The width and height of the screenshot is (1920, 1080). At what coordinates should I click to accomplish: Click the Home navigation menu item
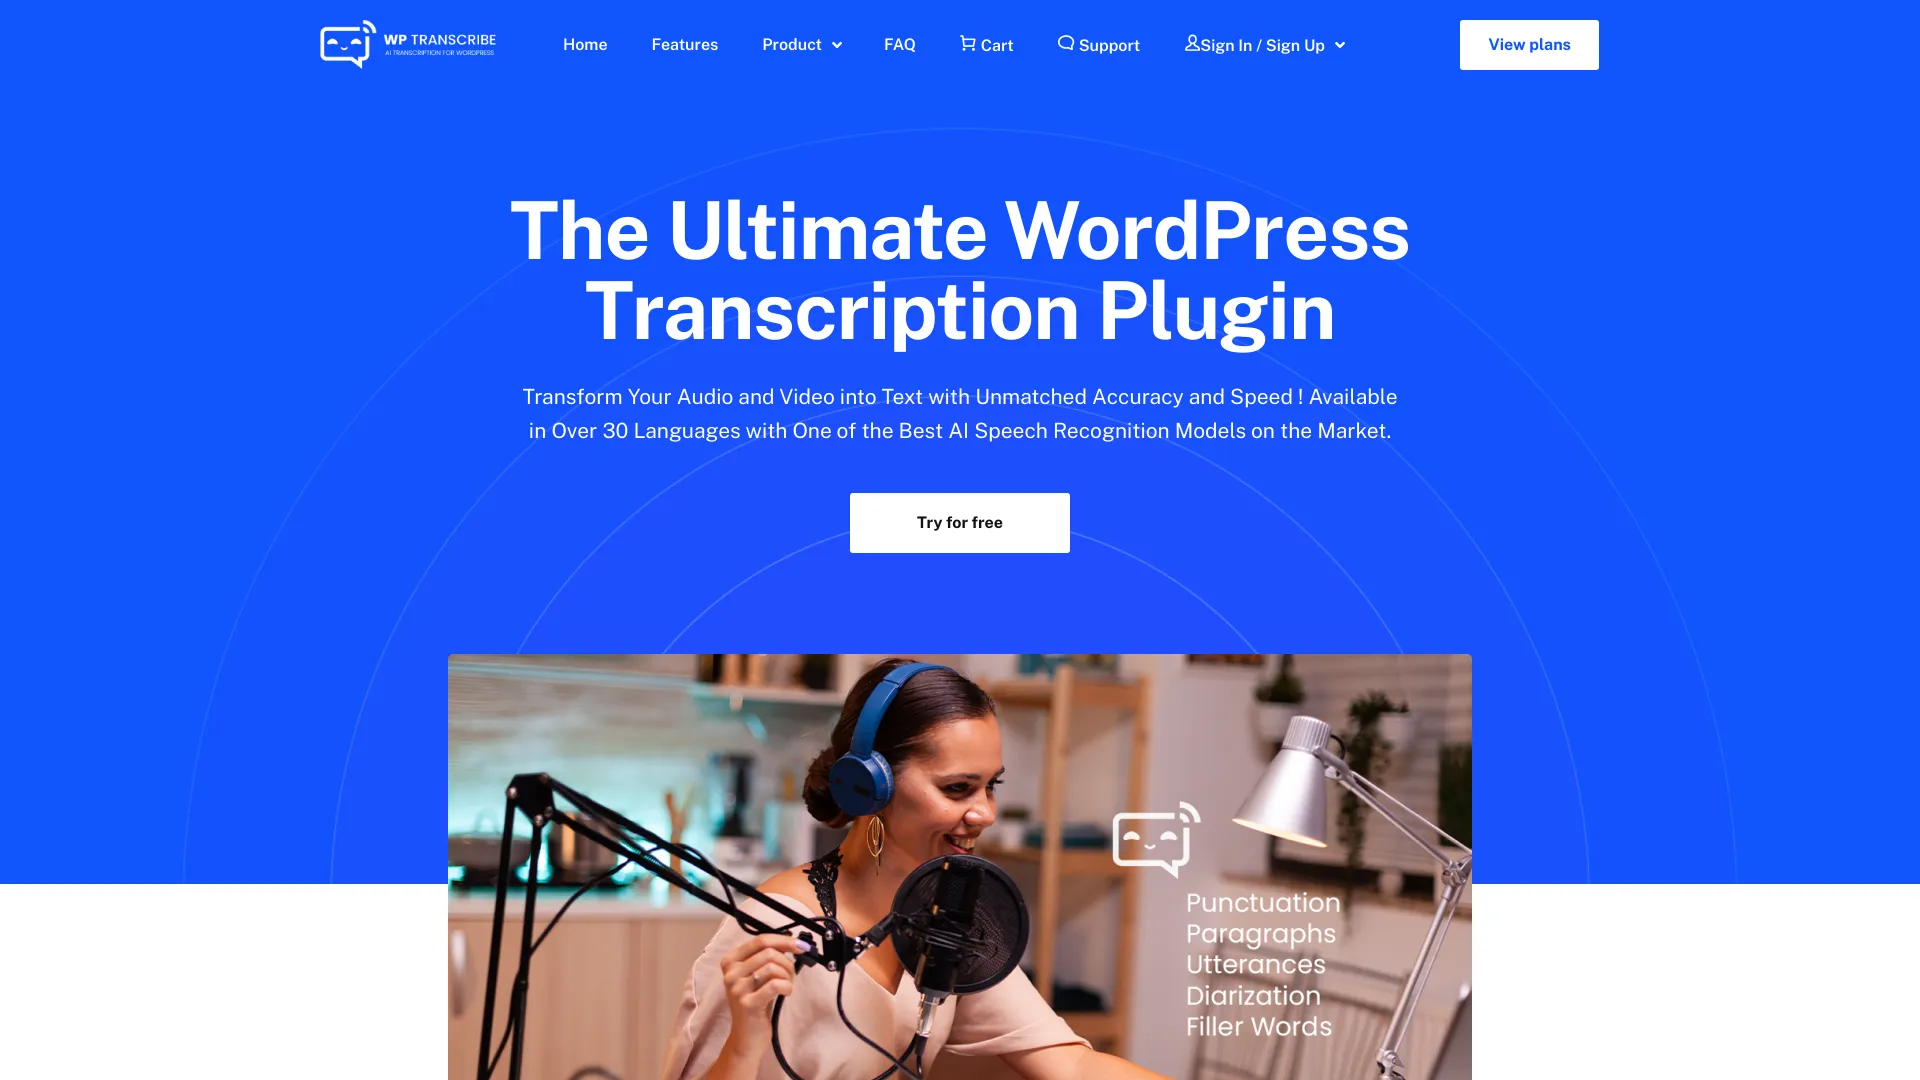click(x=584, y=45)
